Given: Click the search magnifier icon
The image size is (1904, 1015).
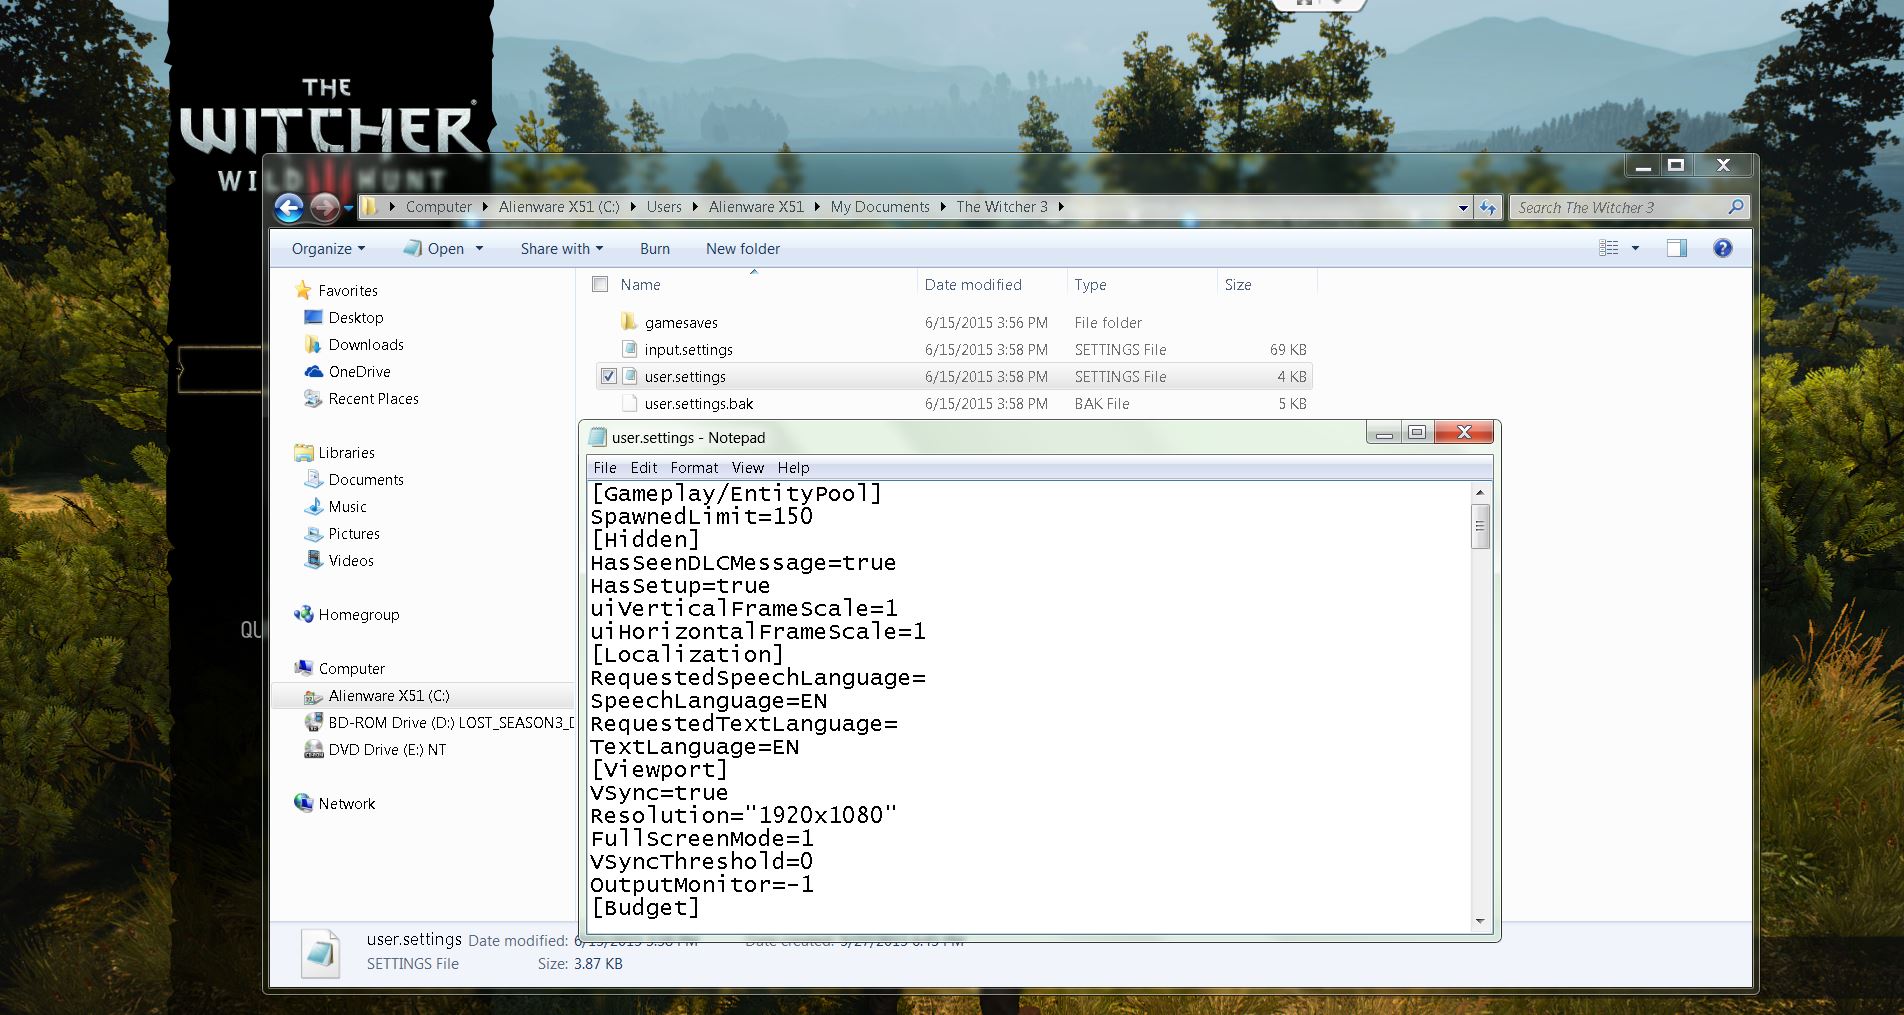Looking at the screenshot, I should (1736, 207).
